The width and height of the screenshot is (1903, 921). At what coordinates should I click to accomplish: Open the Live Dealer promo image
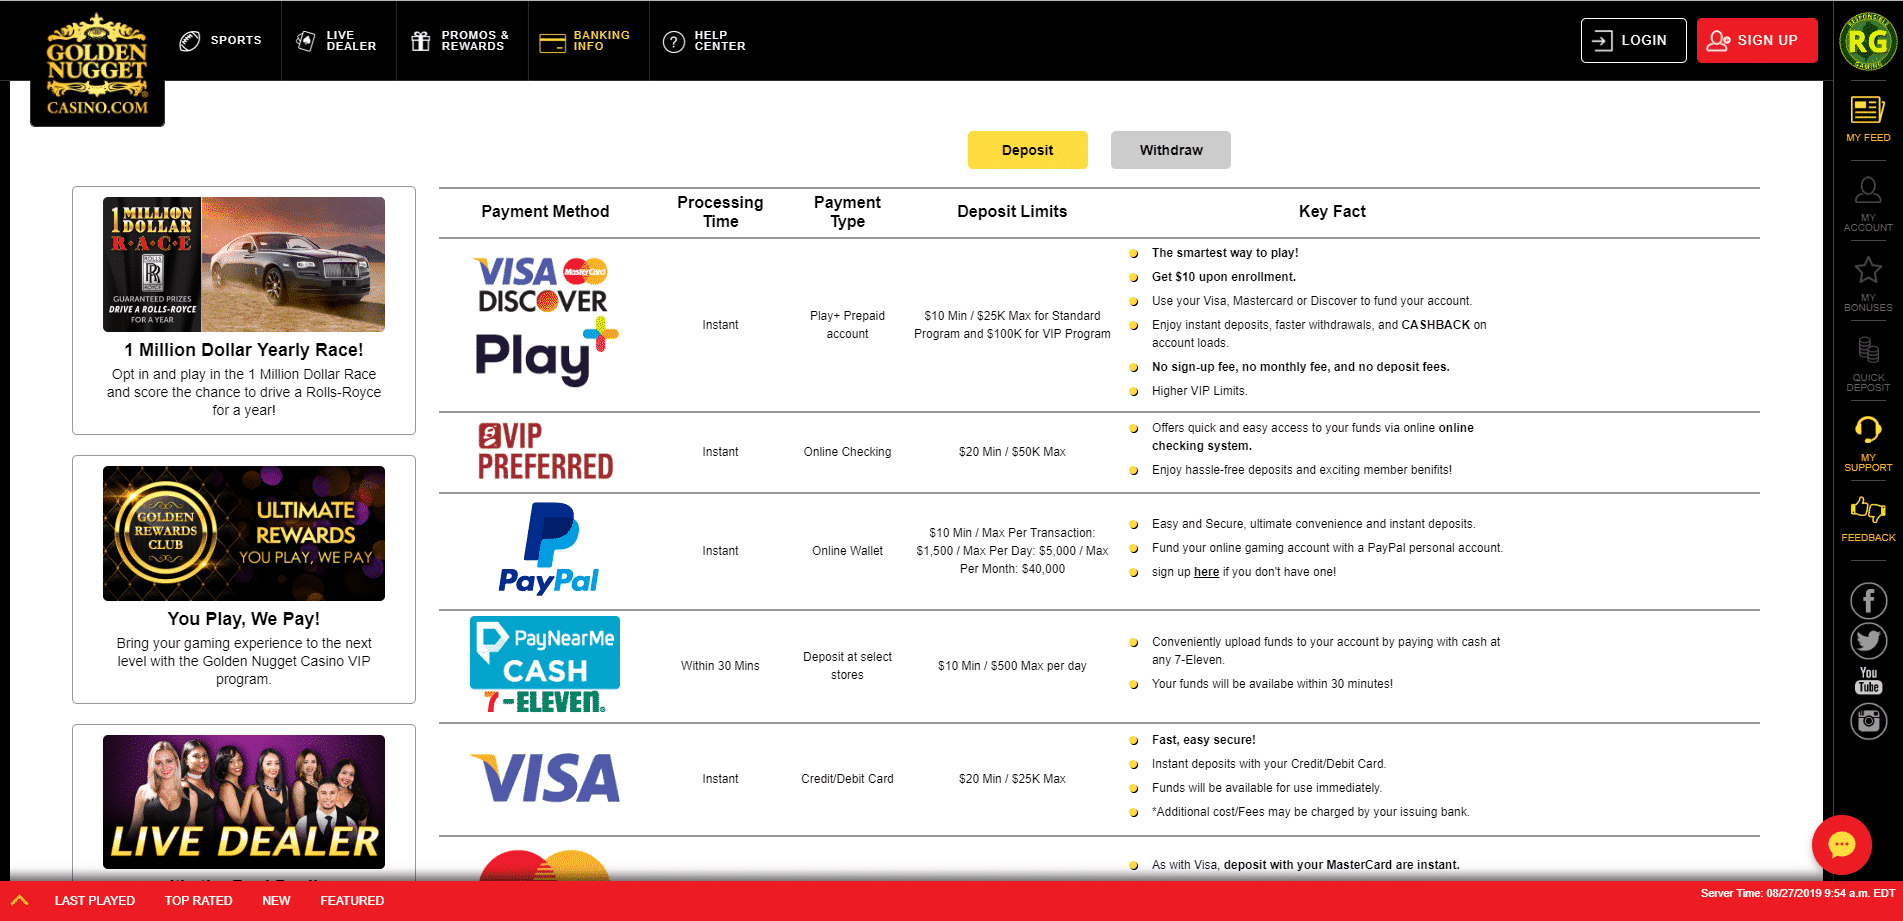point(244,802)
